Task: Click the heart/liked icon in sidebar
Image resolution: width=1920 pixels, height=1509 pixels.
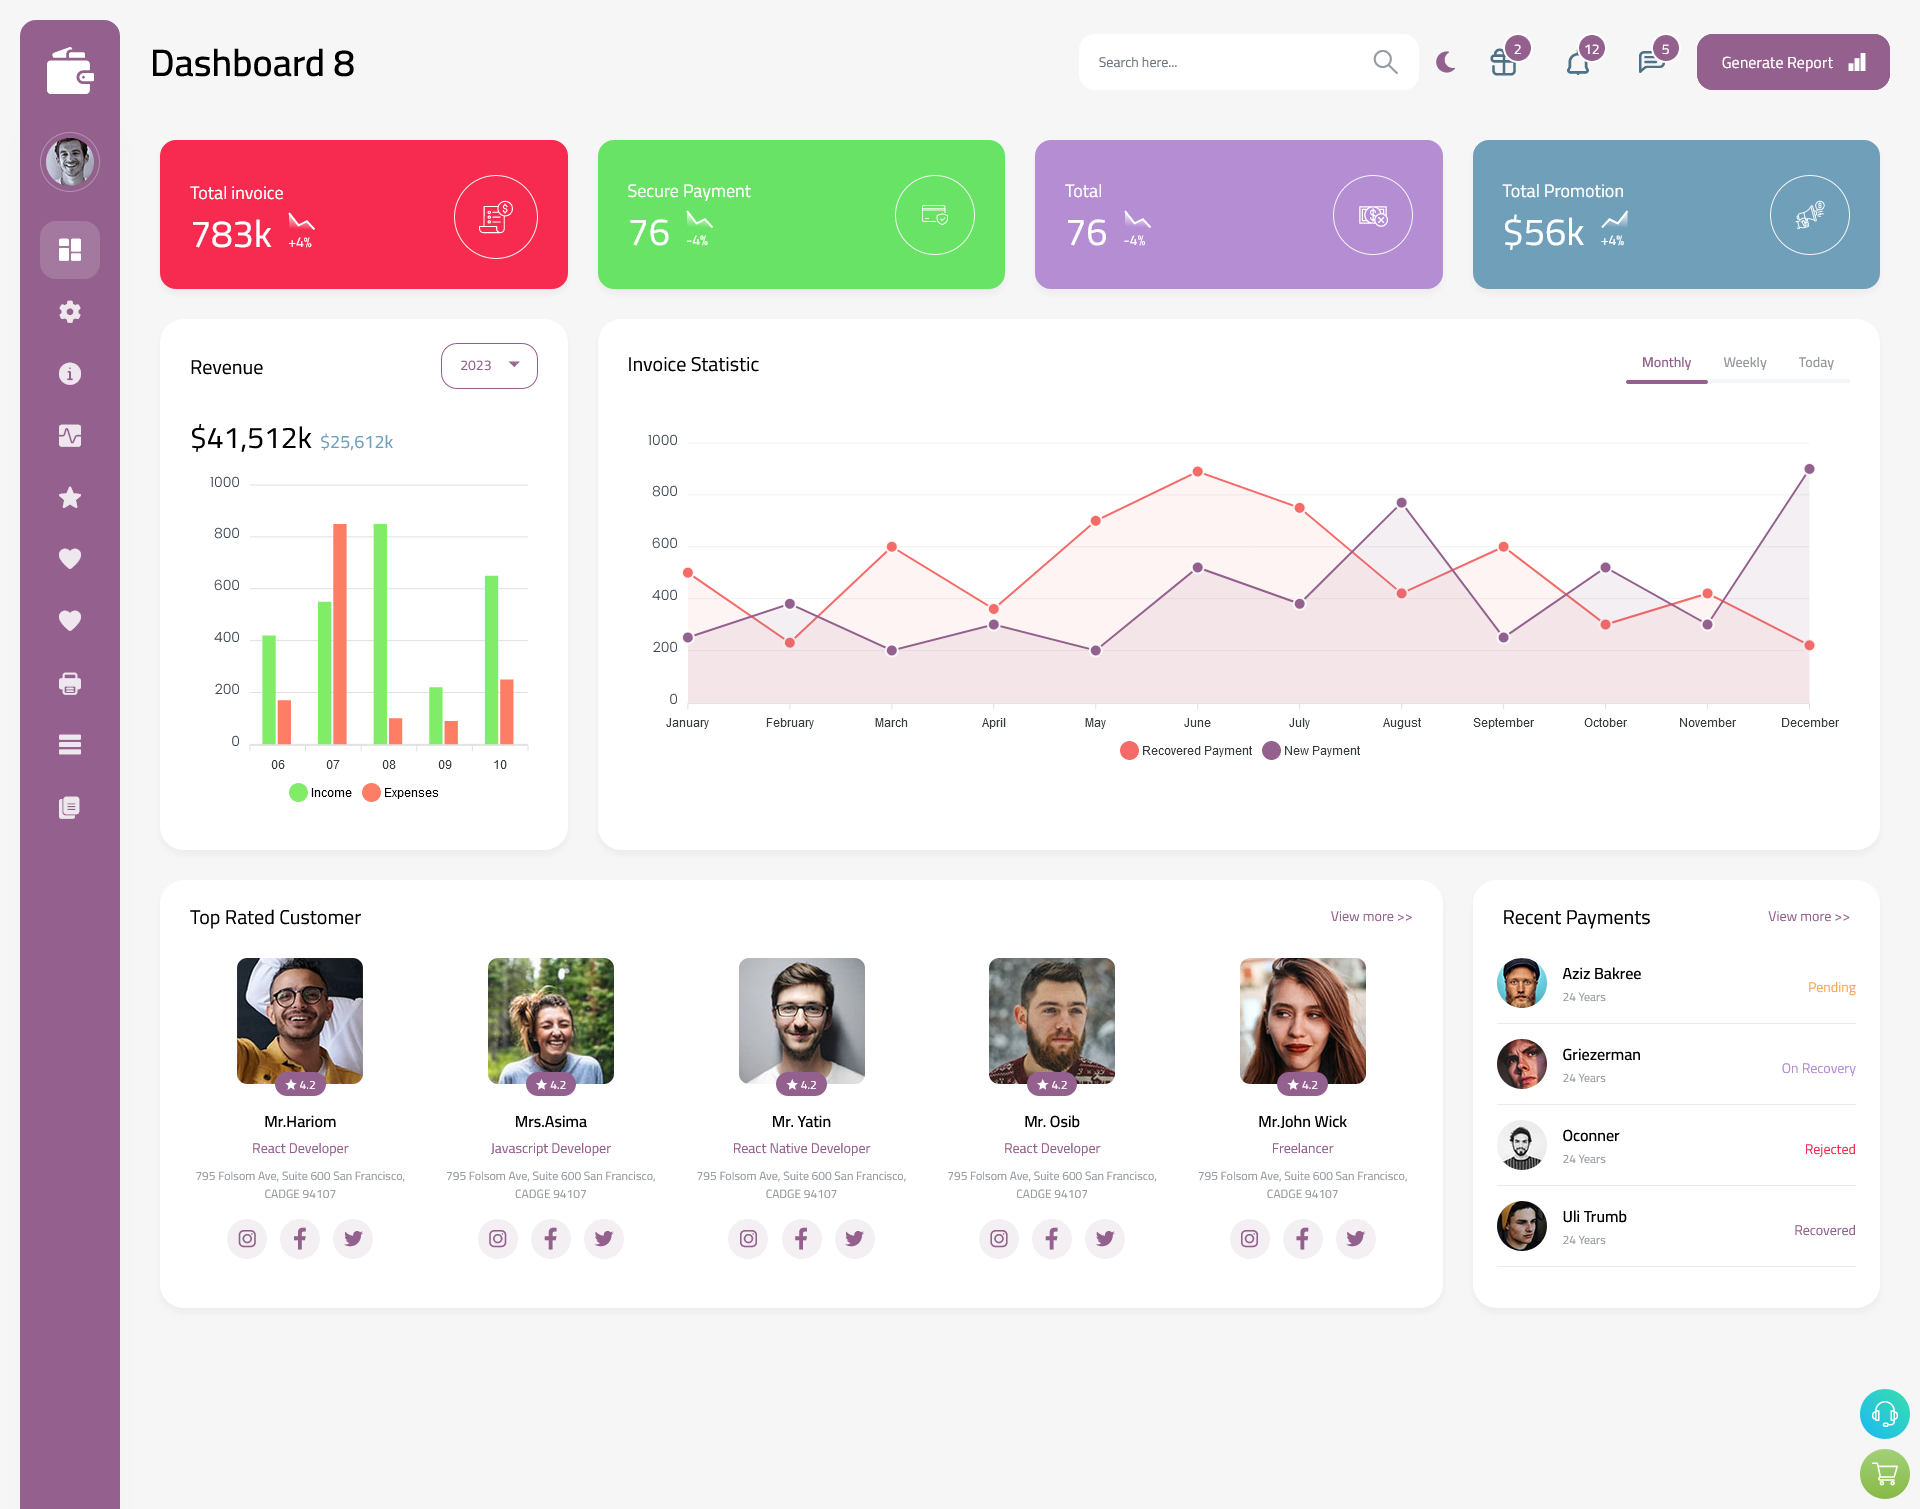Action: pos(70,558)
